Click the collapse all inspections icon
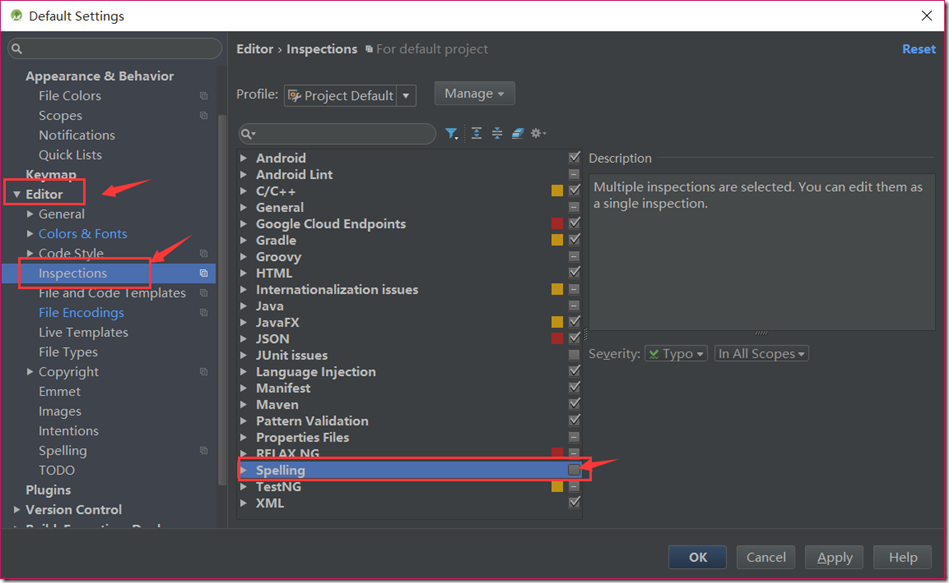 (x=497, y=133)
